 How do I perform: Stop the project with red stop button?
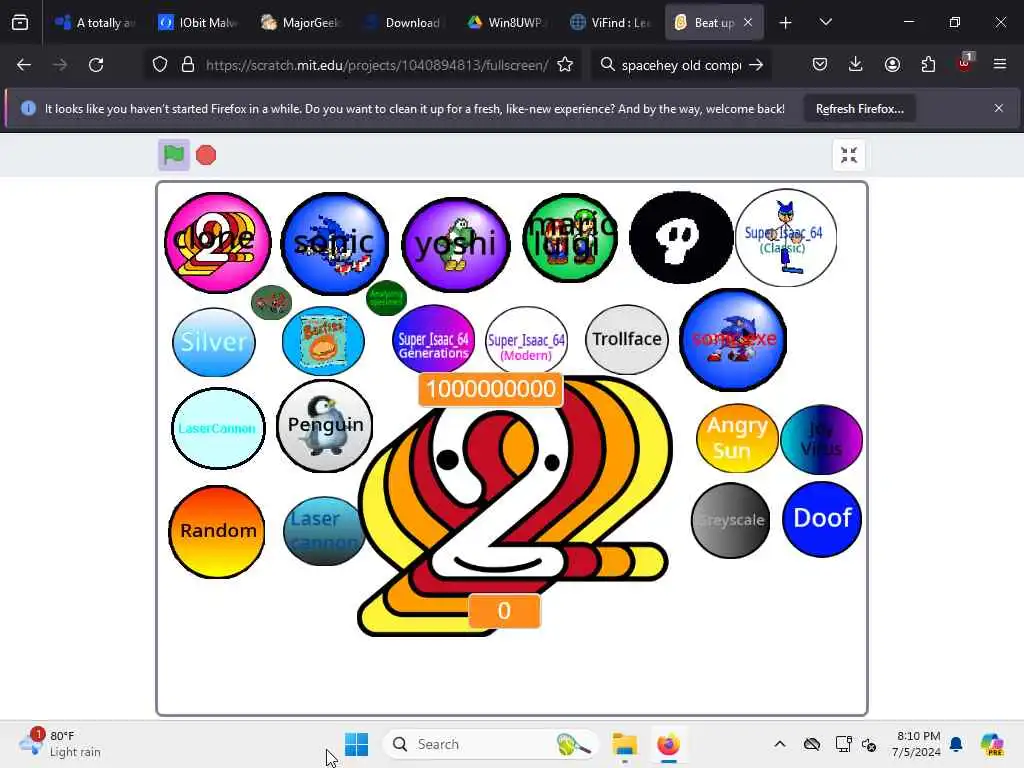tap(206, 155)
